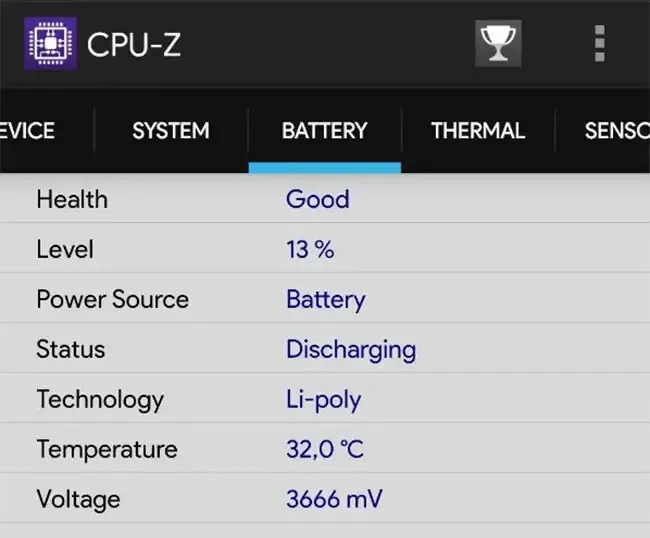Switch to the System tab
Image resolution: width=650 pixels, height=538 pixels.
[171, 131]
